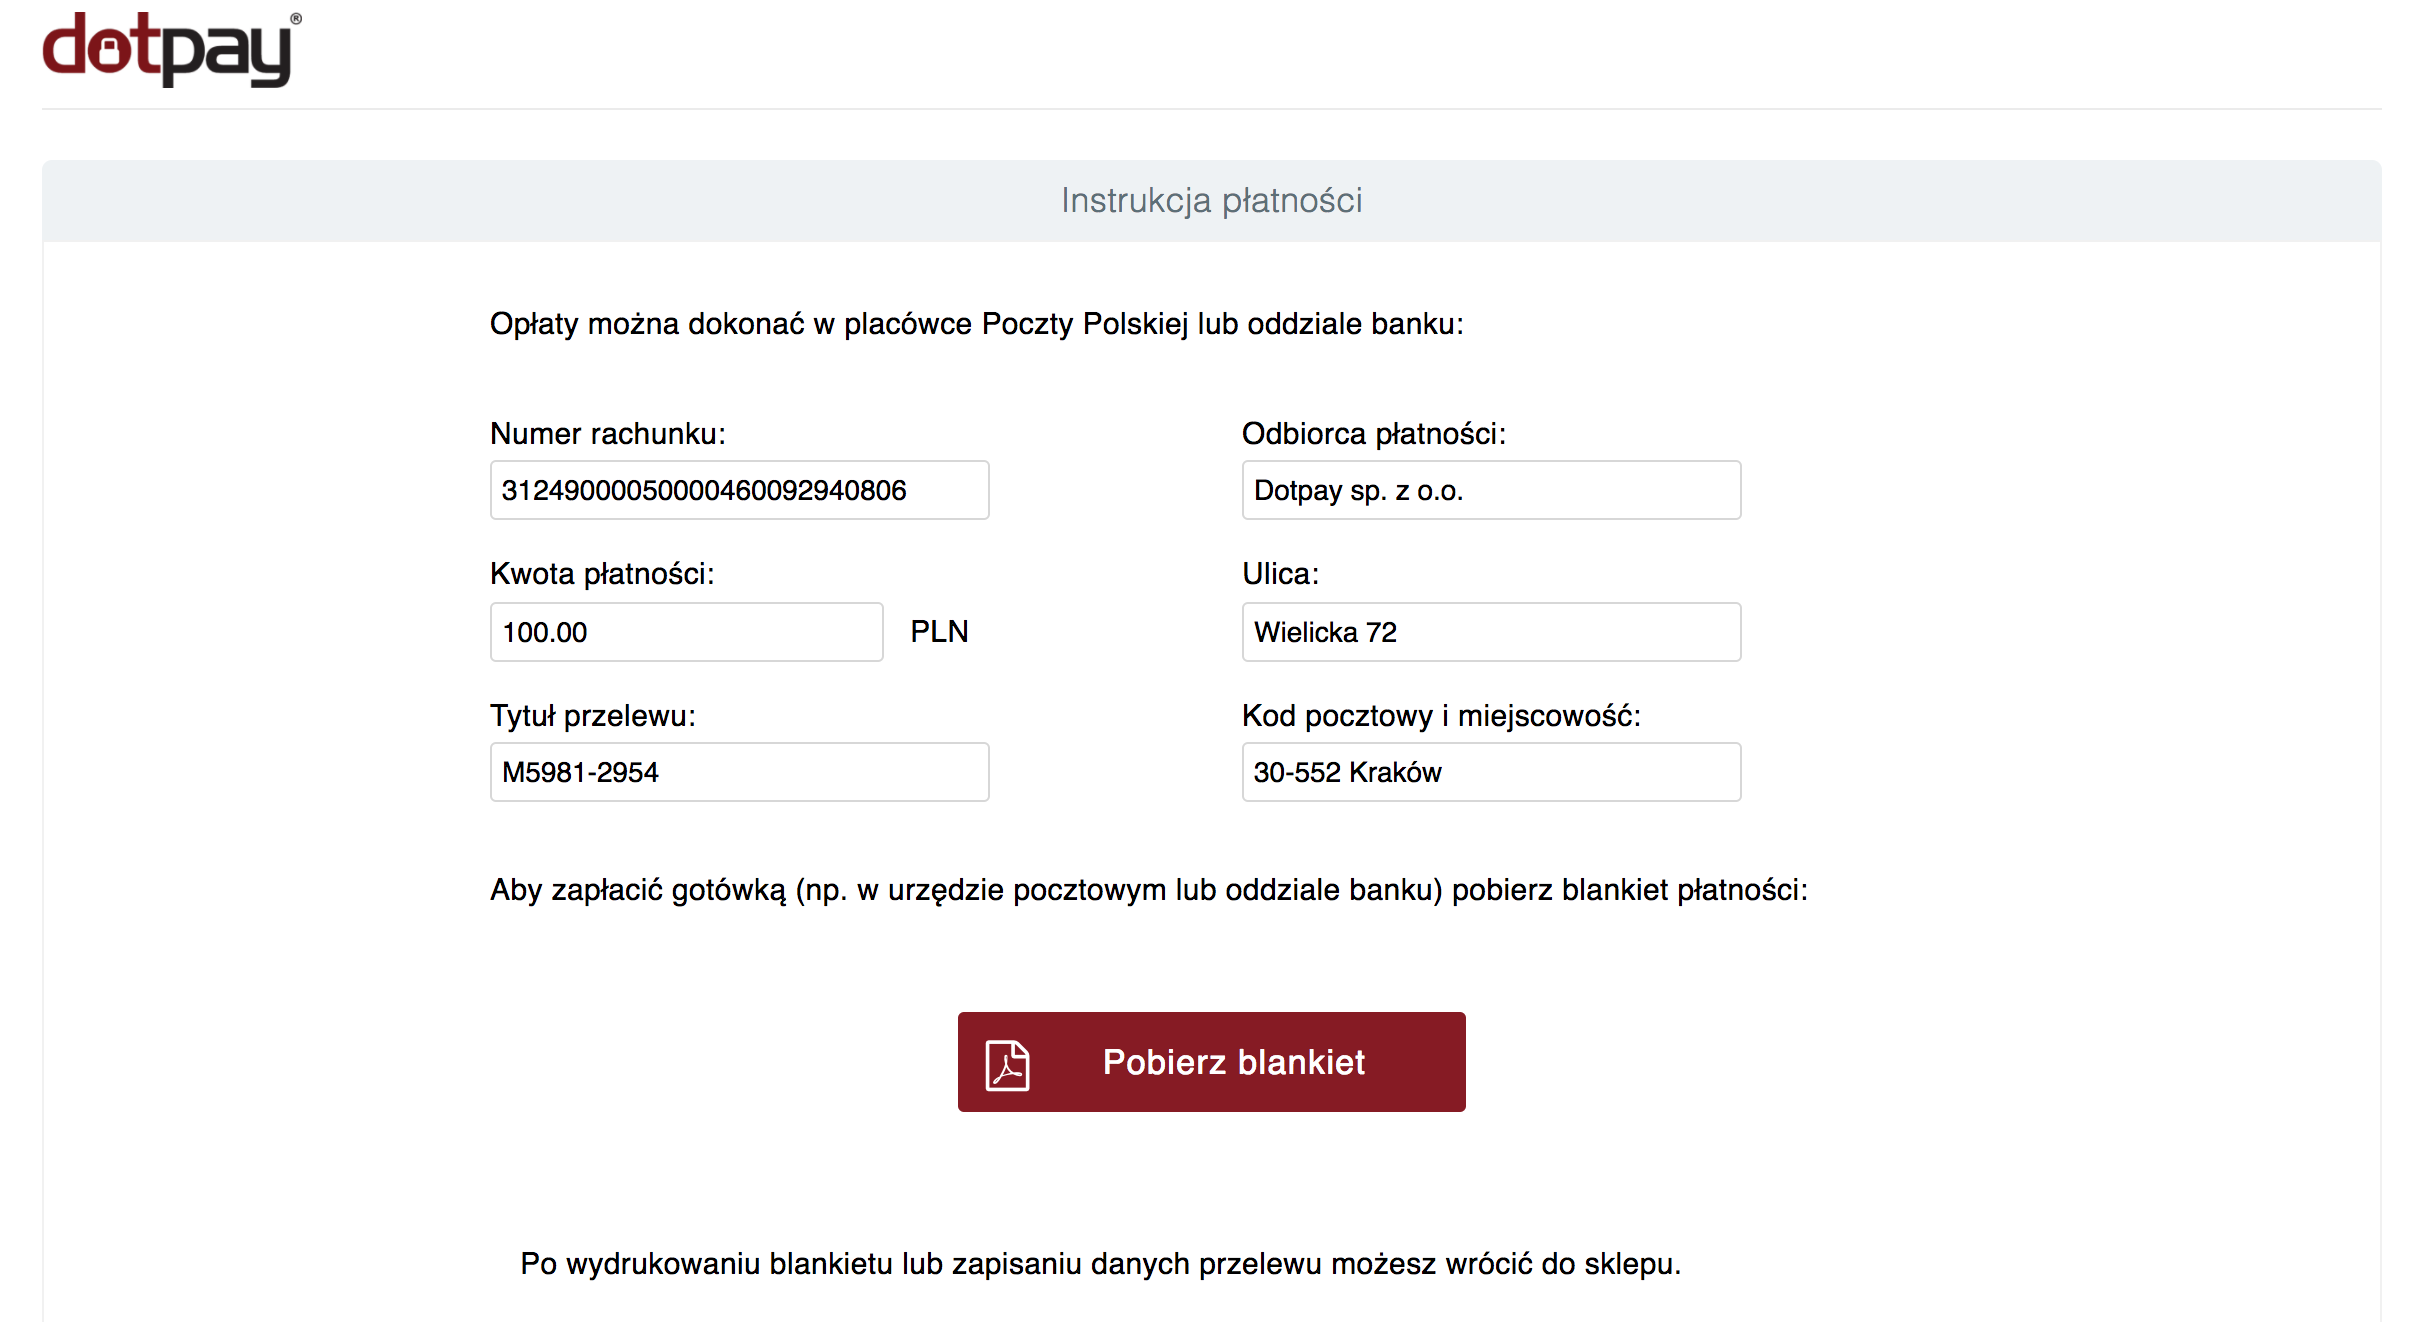
Task: Click the Instrukcja płatności header
Action: [x=1211, y=201]
